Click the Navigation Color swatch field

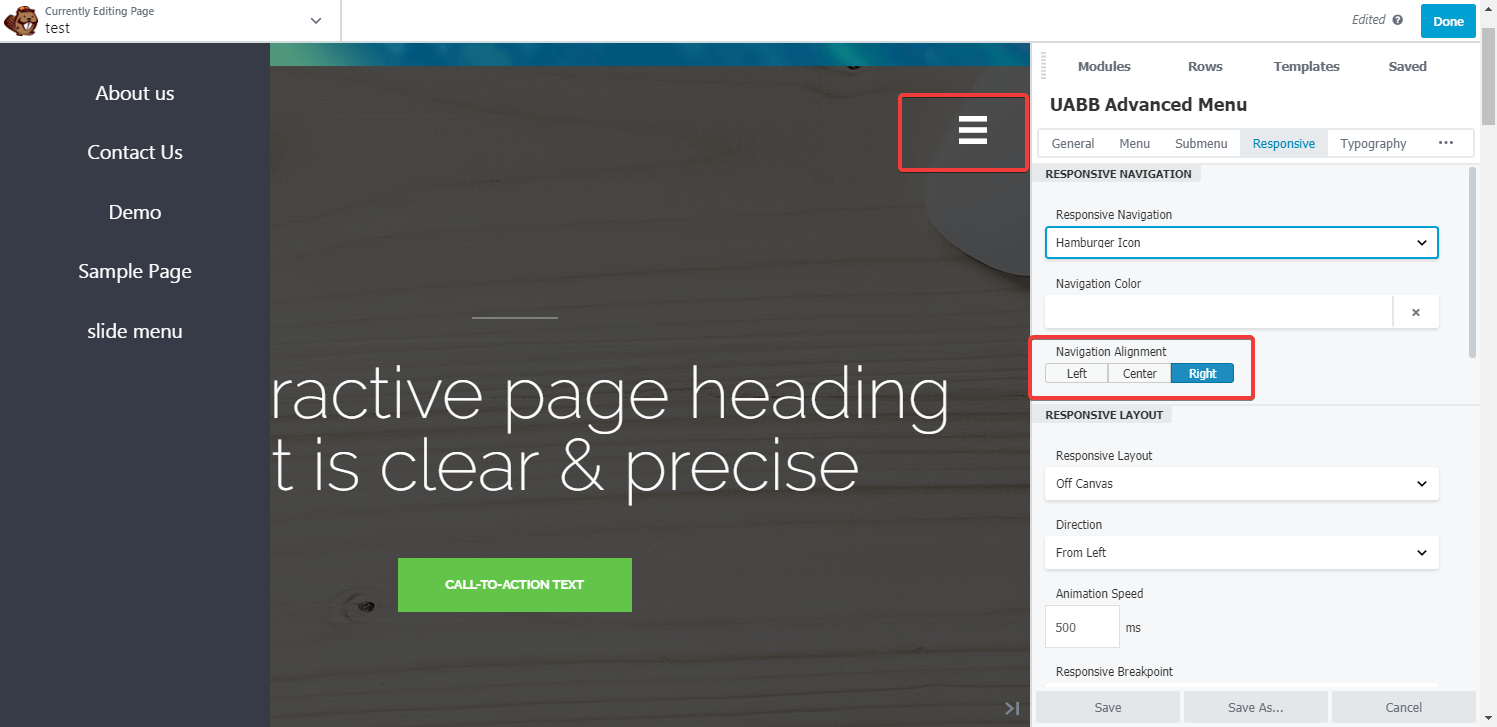tap(1218, 312)
